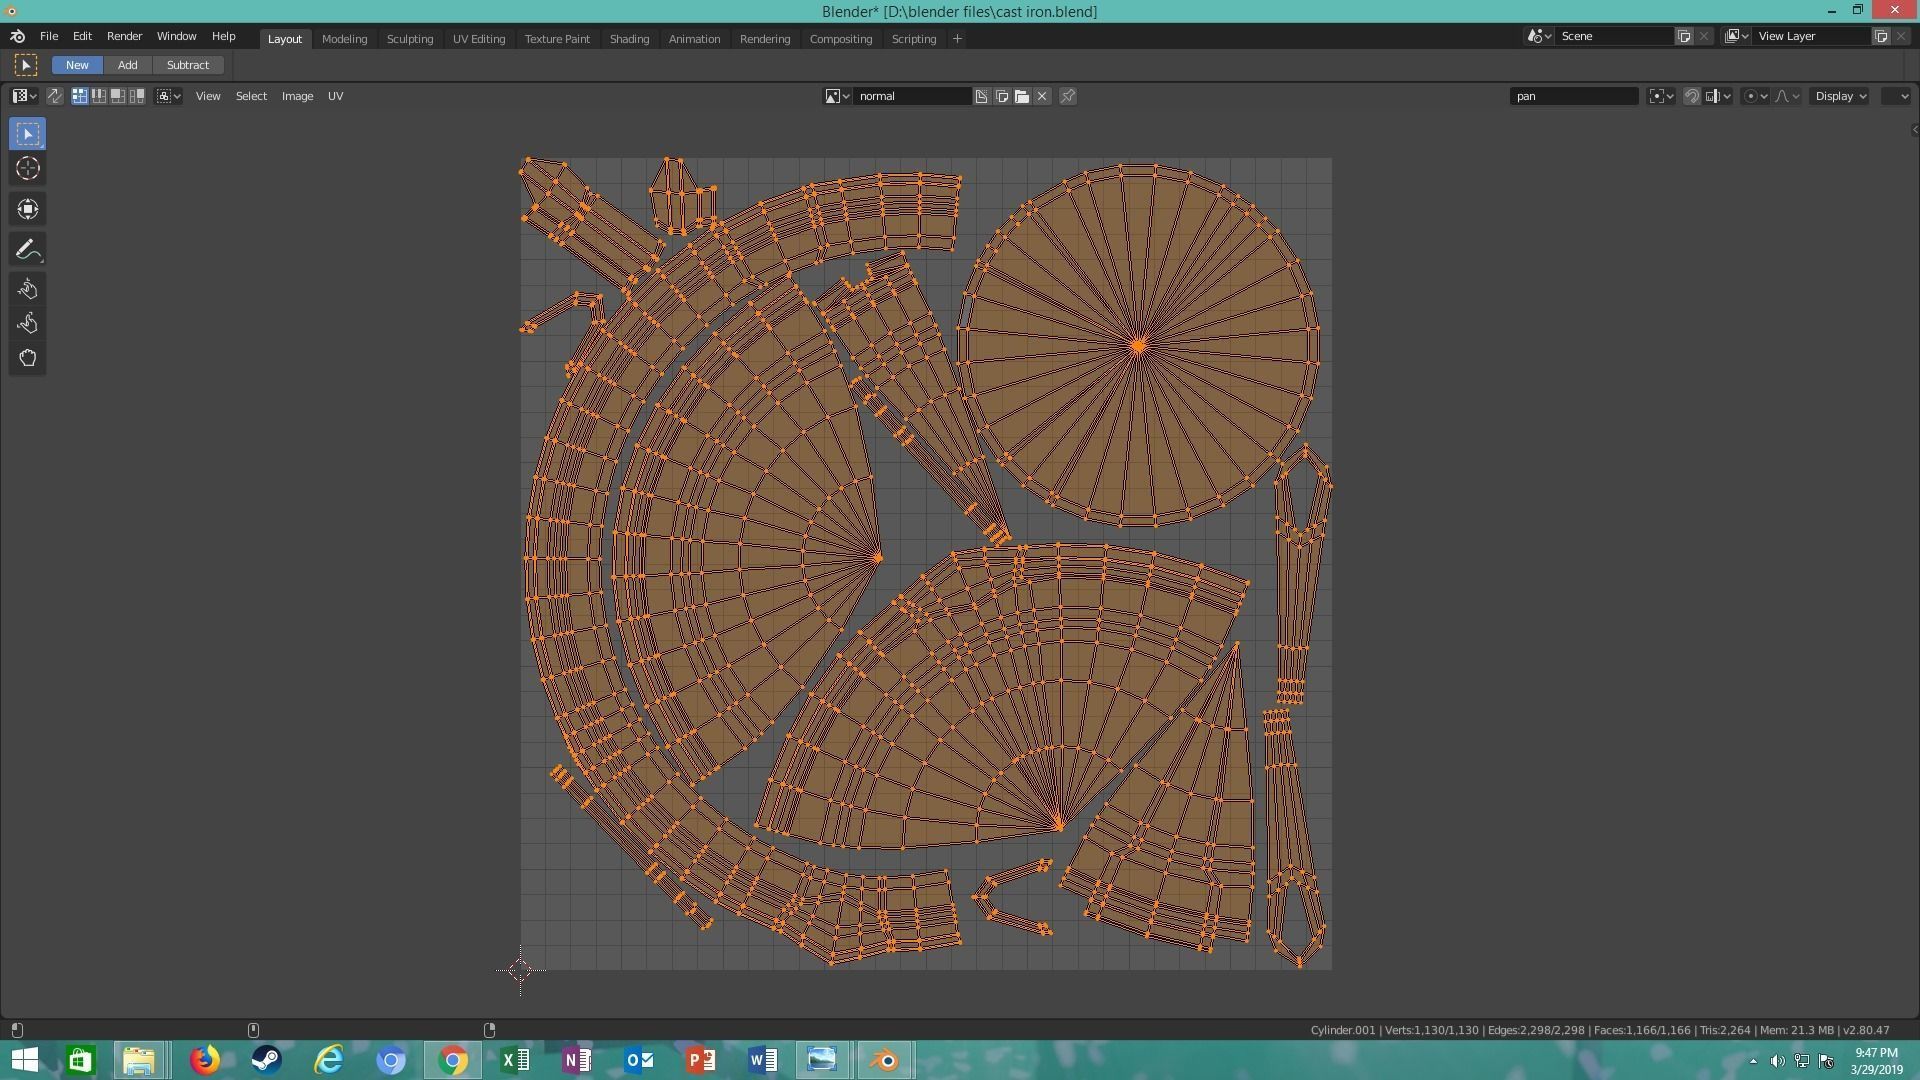Choose the Transform tool

pyautogui.click(x=27, y=209)
